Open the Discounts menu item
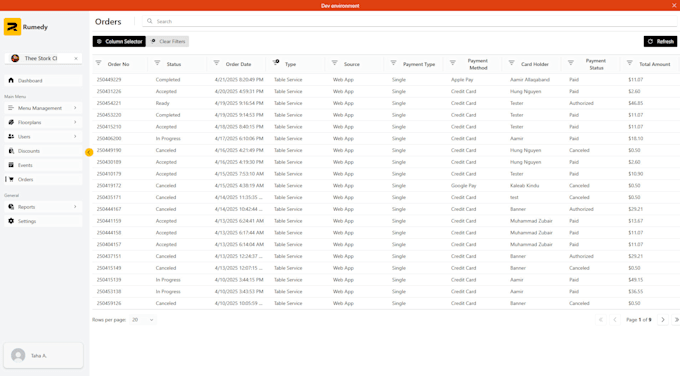This screenshot has height=376, width=680. click(43, 151)
